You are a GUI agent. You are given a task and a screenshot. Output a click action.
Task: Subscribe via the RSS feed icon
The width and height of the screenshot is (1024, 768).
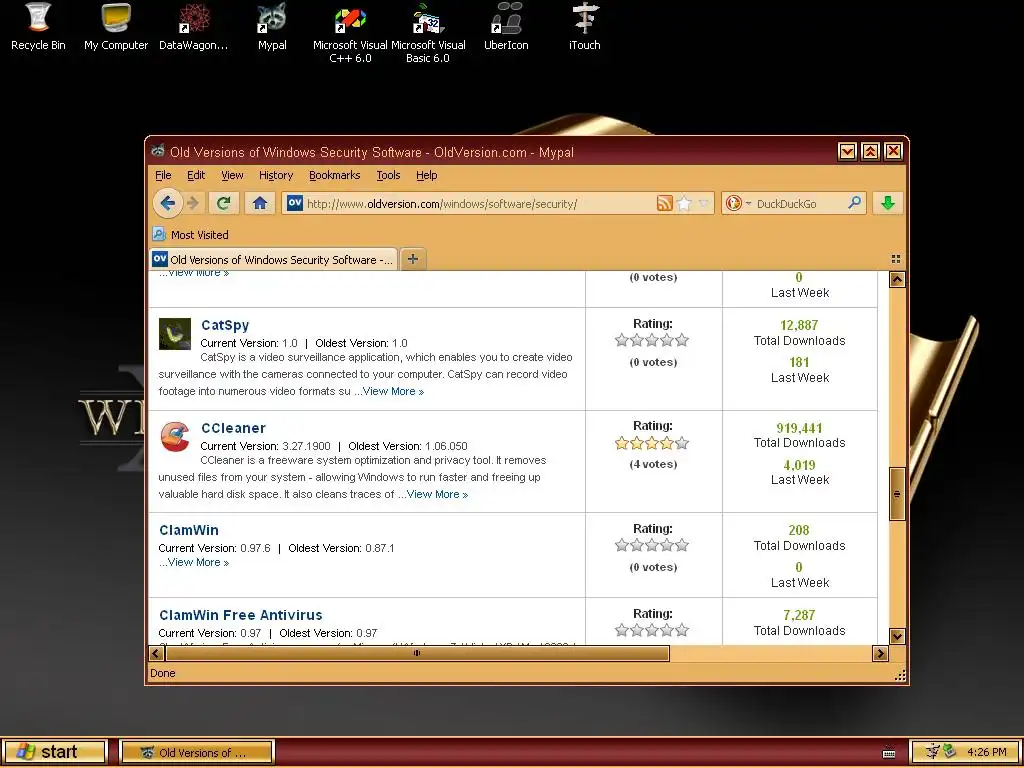664,203
